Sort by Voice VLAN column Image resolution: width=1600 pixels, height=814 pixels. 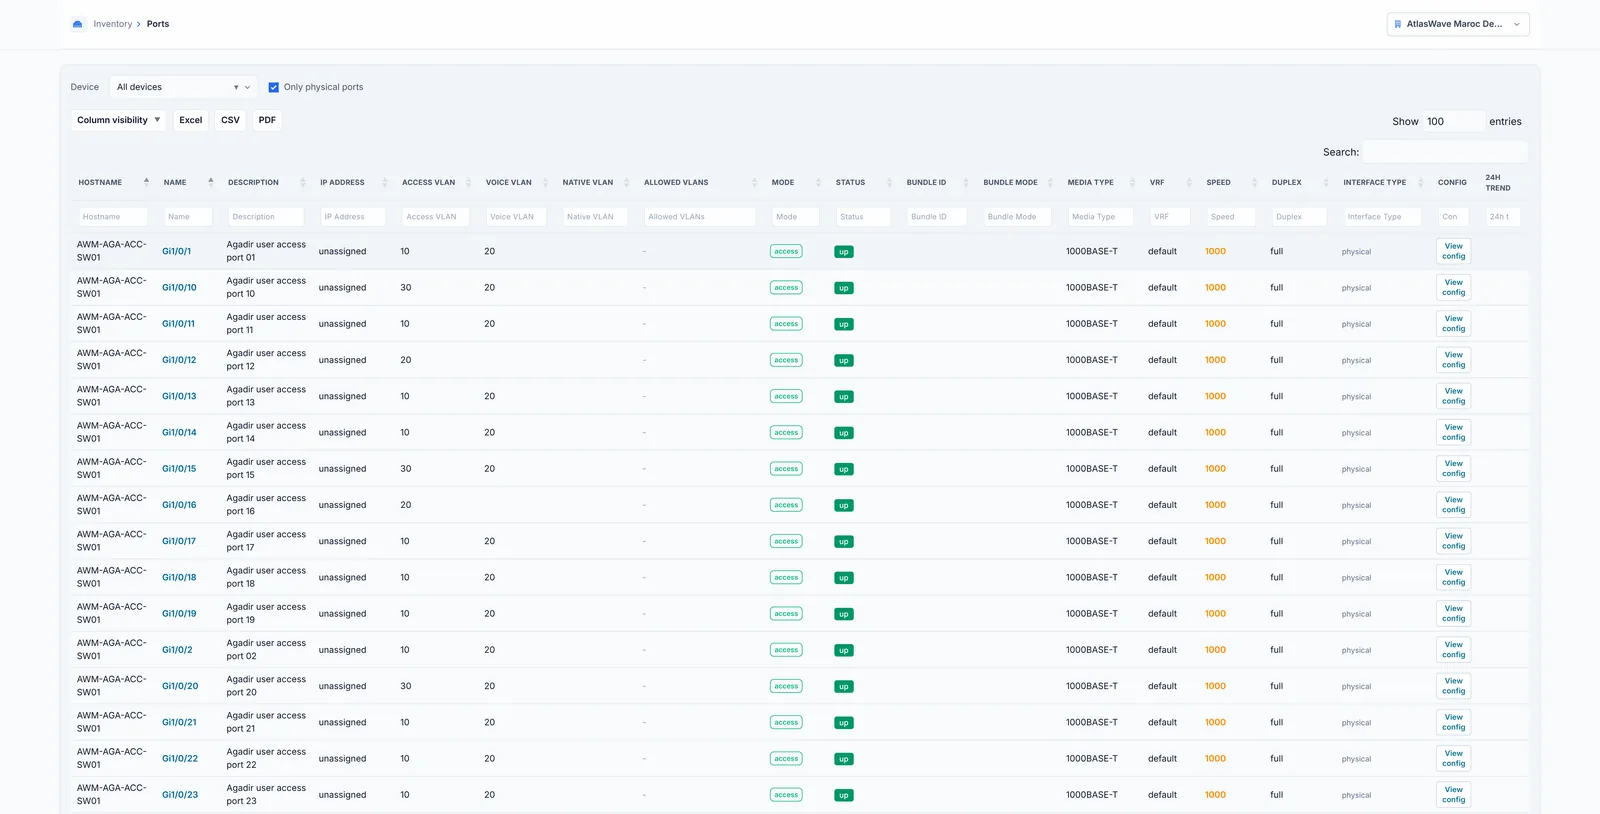(x=516, y=183)
